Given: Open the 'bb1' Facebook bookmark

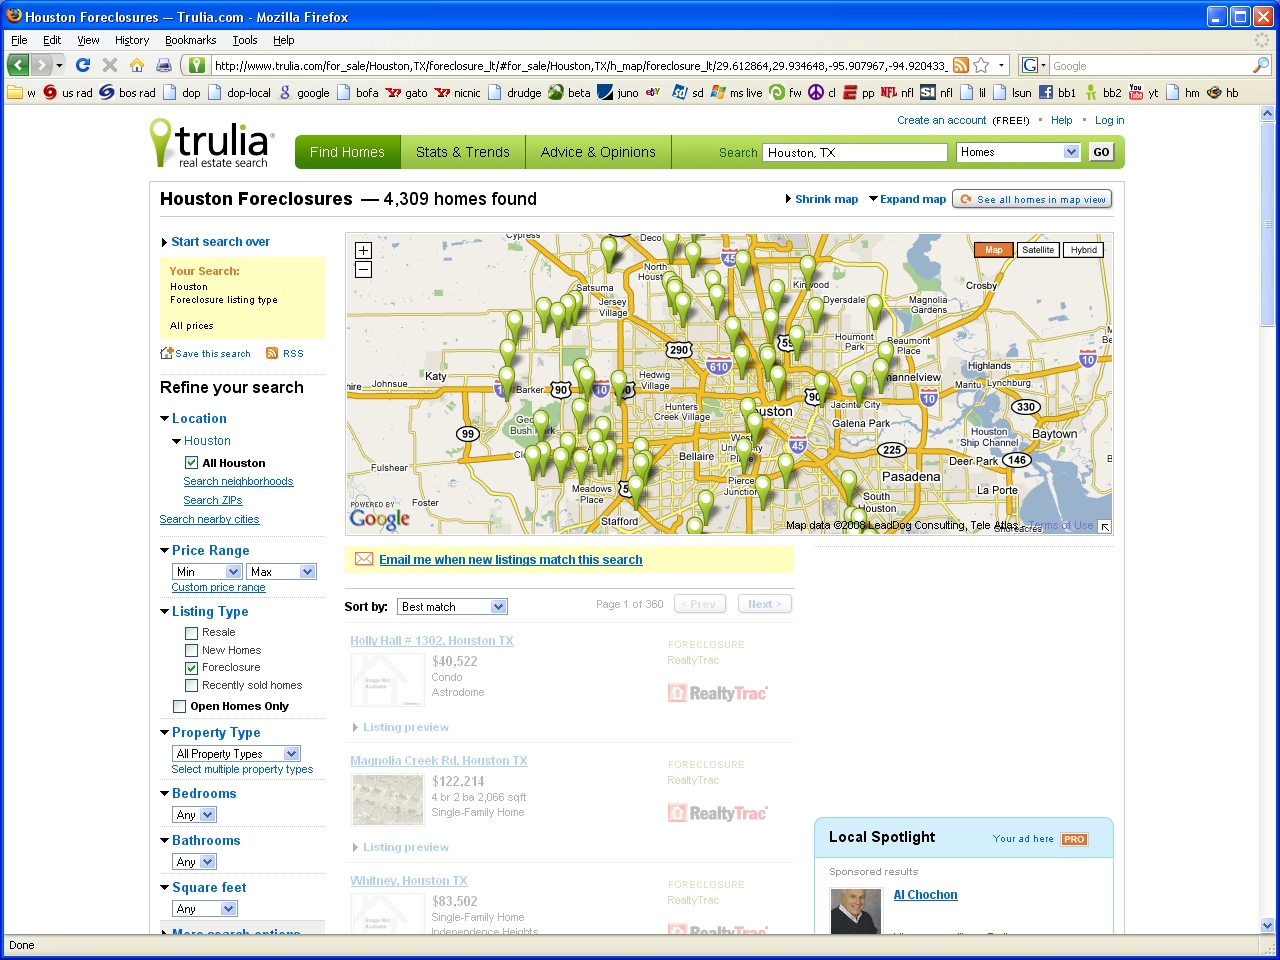Looking at the screenshot, I should pyautogui.click(x=1057, y=92).
